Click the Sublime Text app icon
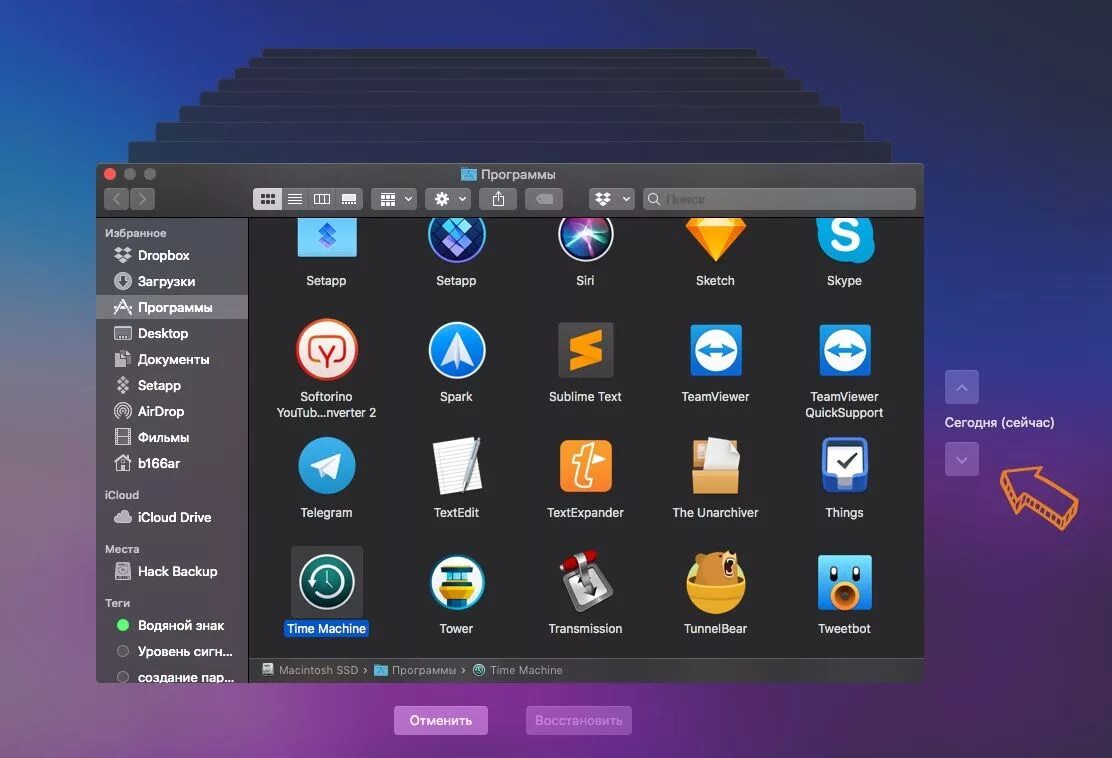This screenshot has height=758, width=1112. point(586,350)
